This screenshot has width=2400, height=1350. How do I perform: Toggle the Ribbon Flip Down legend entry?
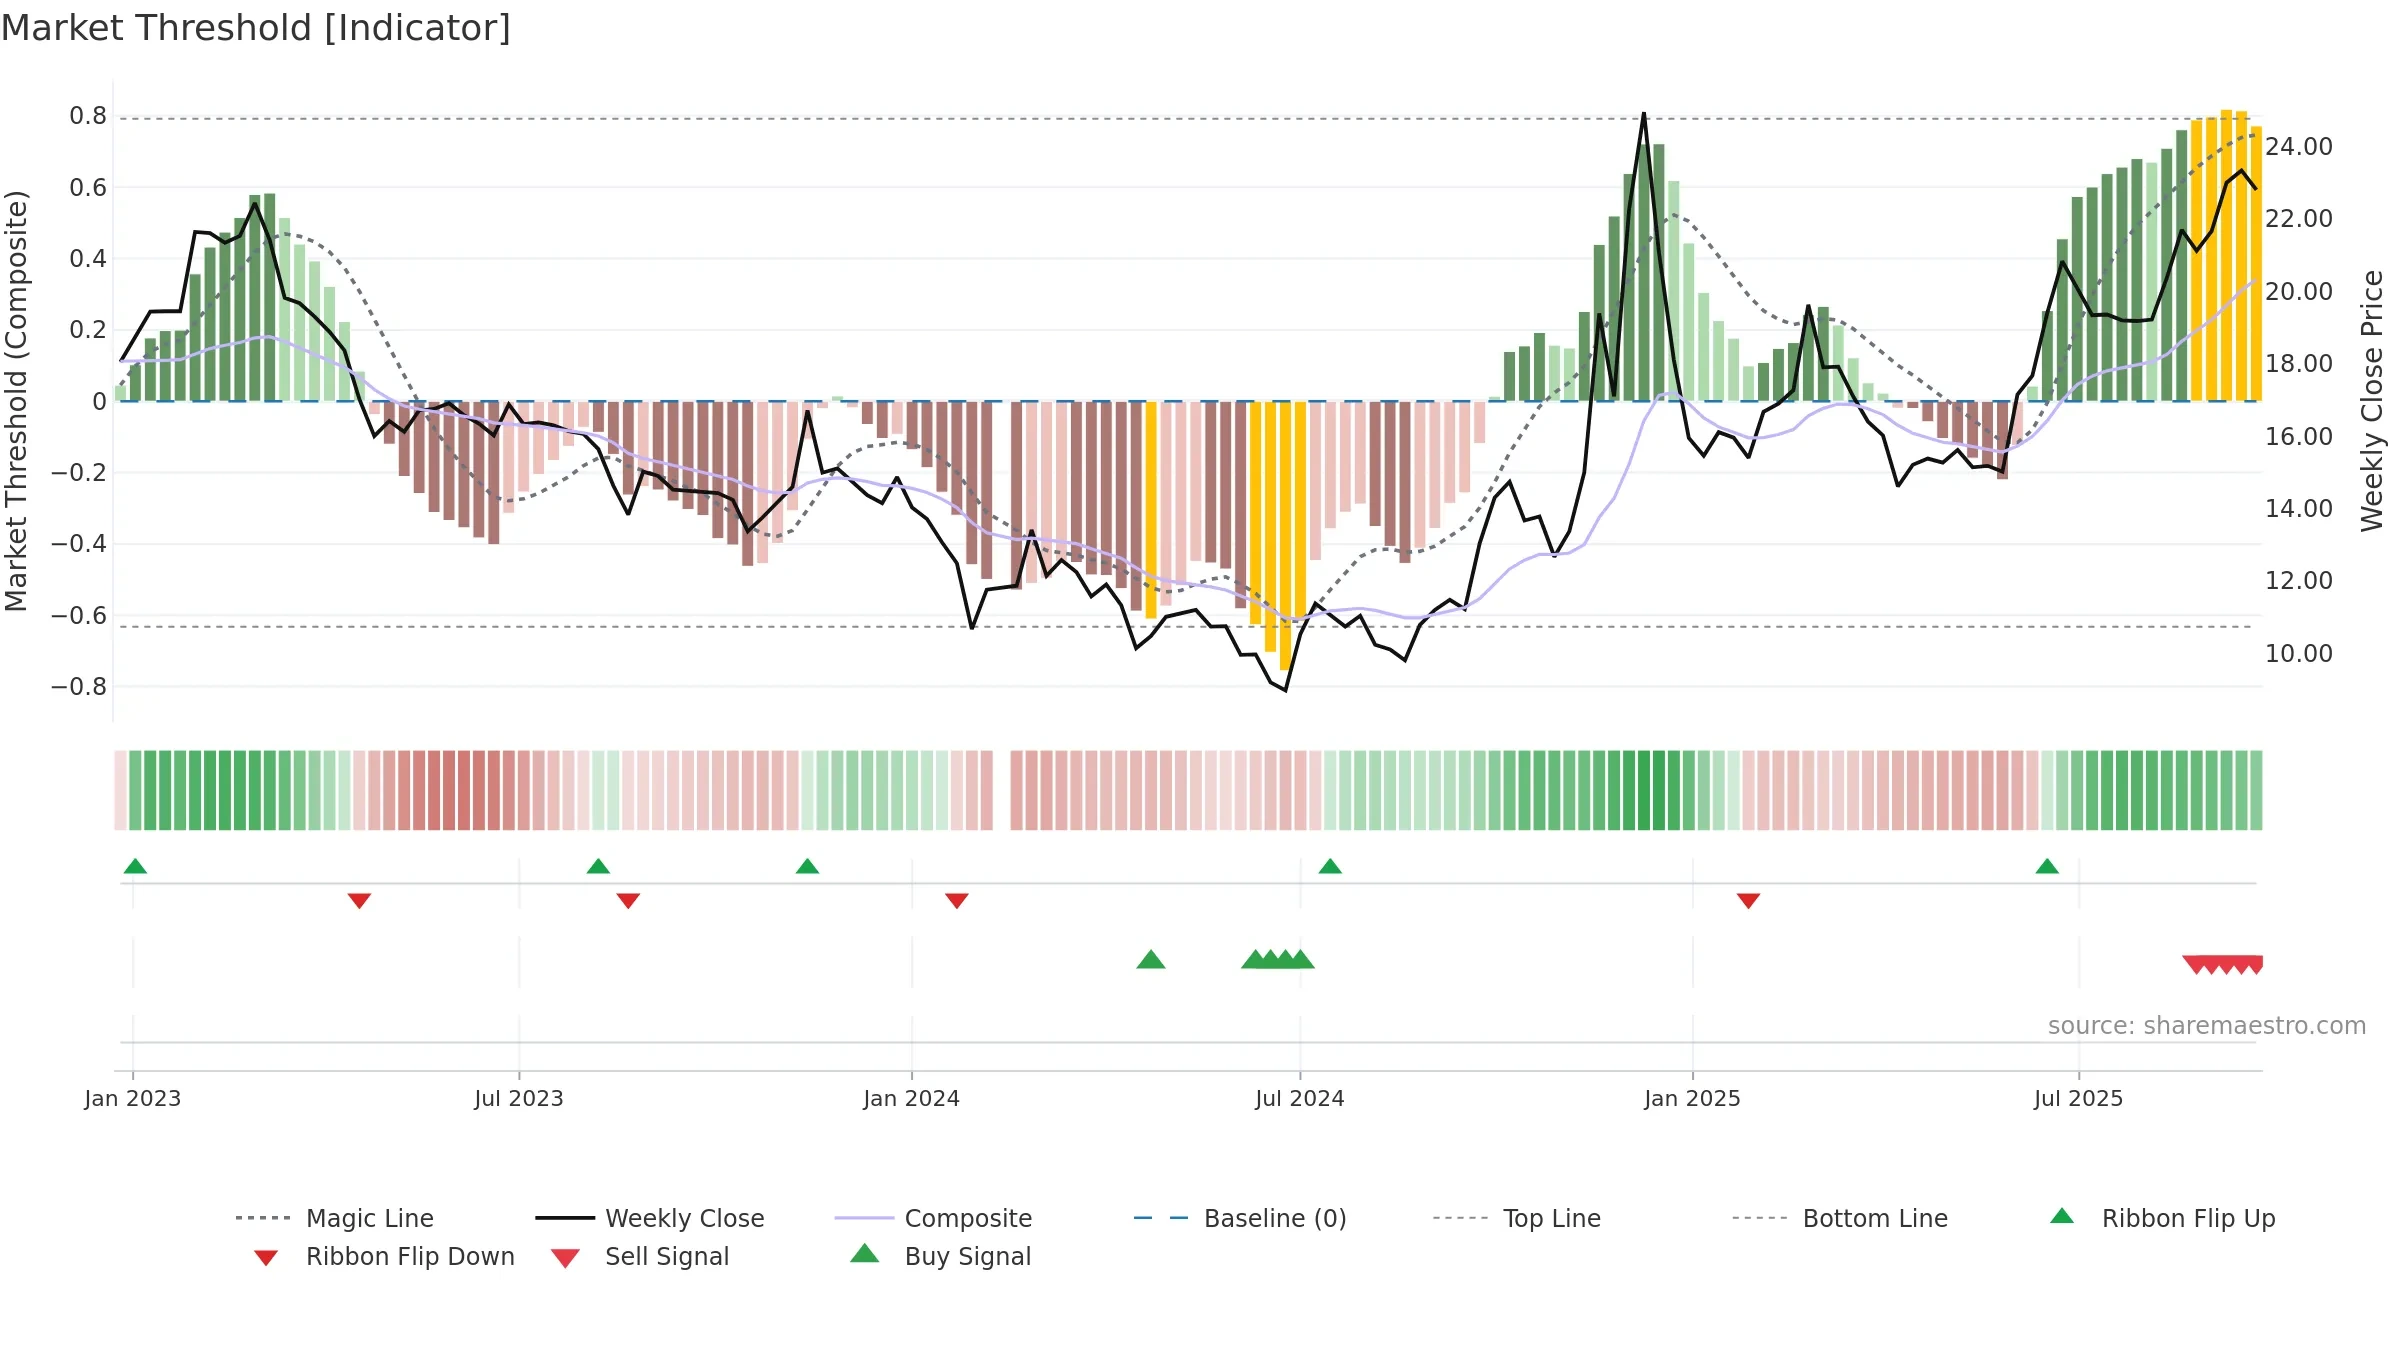383,1256
